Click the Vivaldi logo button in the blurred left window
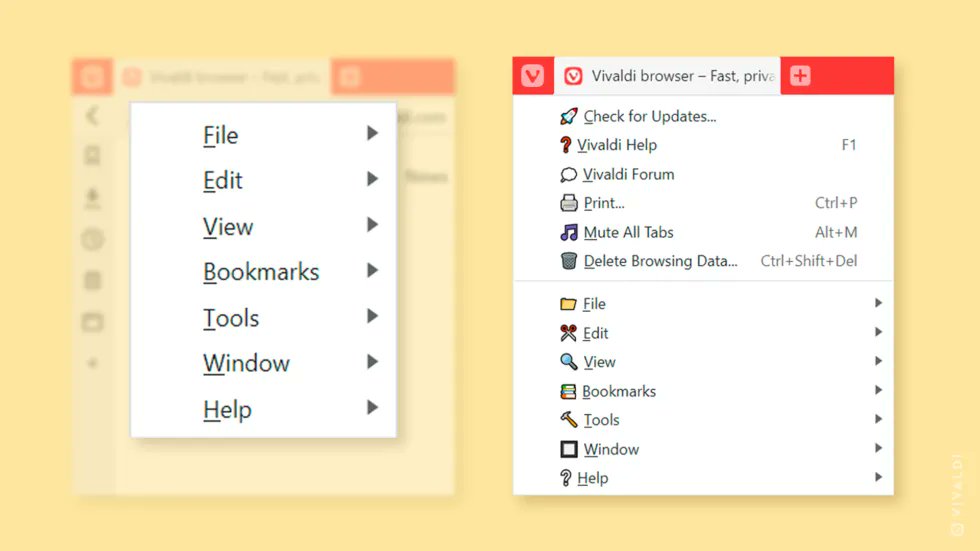The width and height of the screenshot is (980, 551). [92, 77]
